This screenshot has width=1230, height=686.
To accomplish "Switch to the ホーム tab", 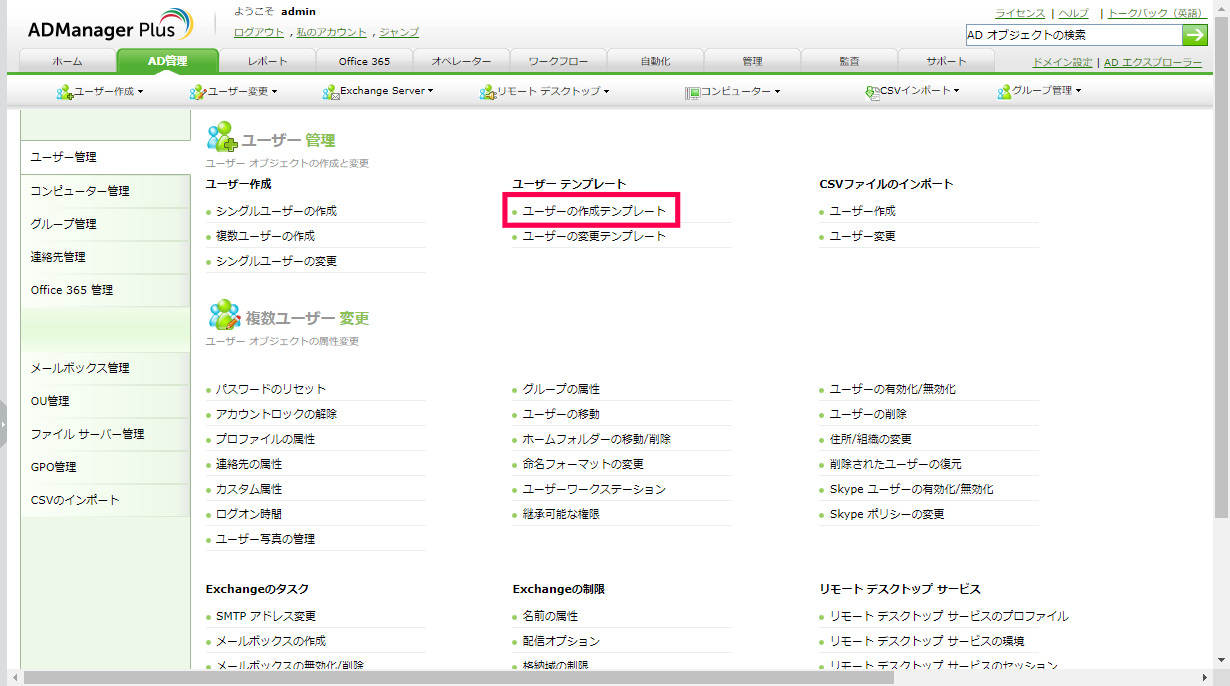I will [68, 61].
